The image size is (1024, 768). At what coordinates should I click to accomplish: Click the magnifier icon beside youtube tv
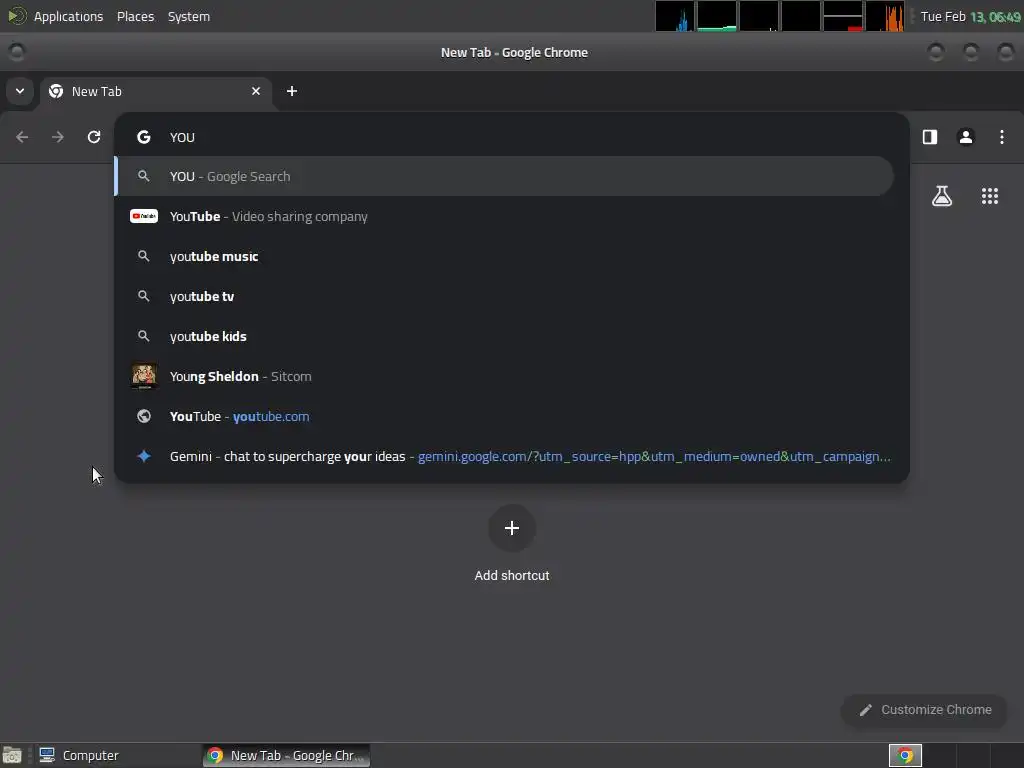tap(144, 296)
